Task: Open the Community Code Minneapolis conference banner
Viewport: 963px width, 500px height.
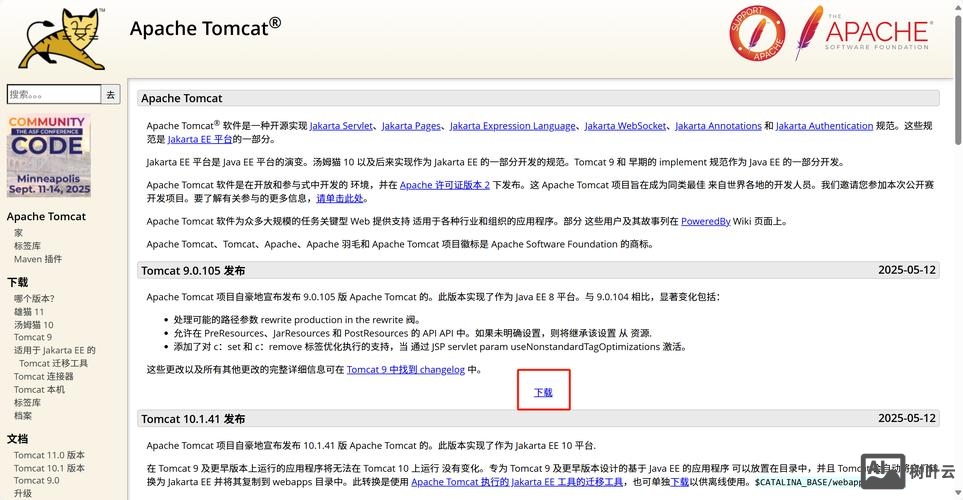Action: pos(49,155)
